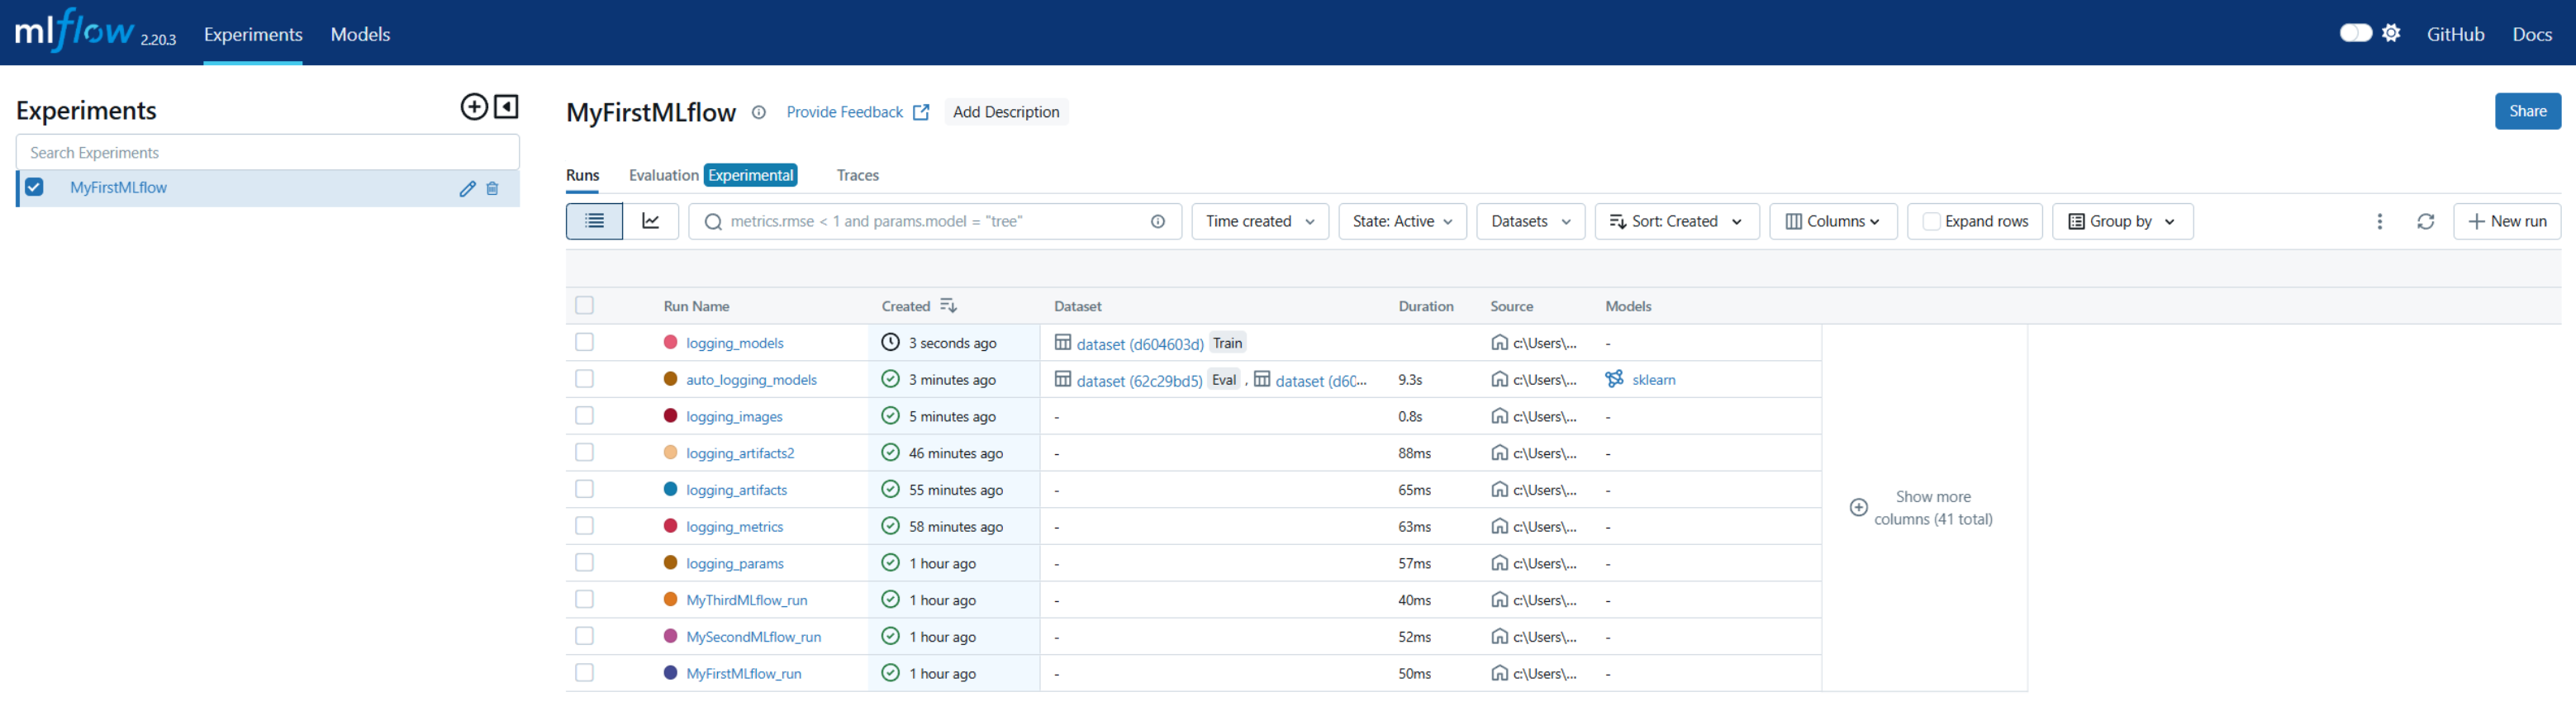Refresh the runs list
The image size is (2576, 711).
pyautogui.click(x=2426, y=221)
